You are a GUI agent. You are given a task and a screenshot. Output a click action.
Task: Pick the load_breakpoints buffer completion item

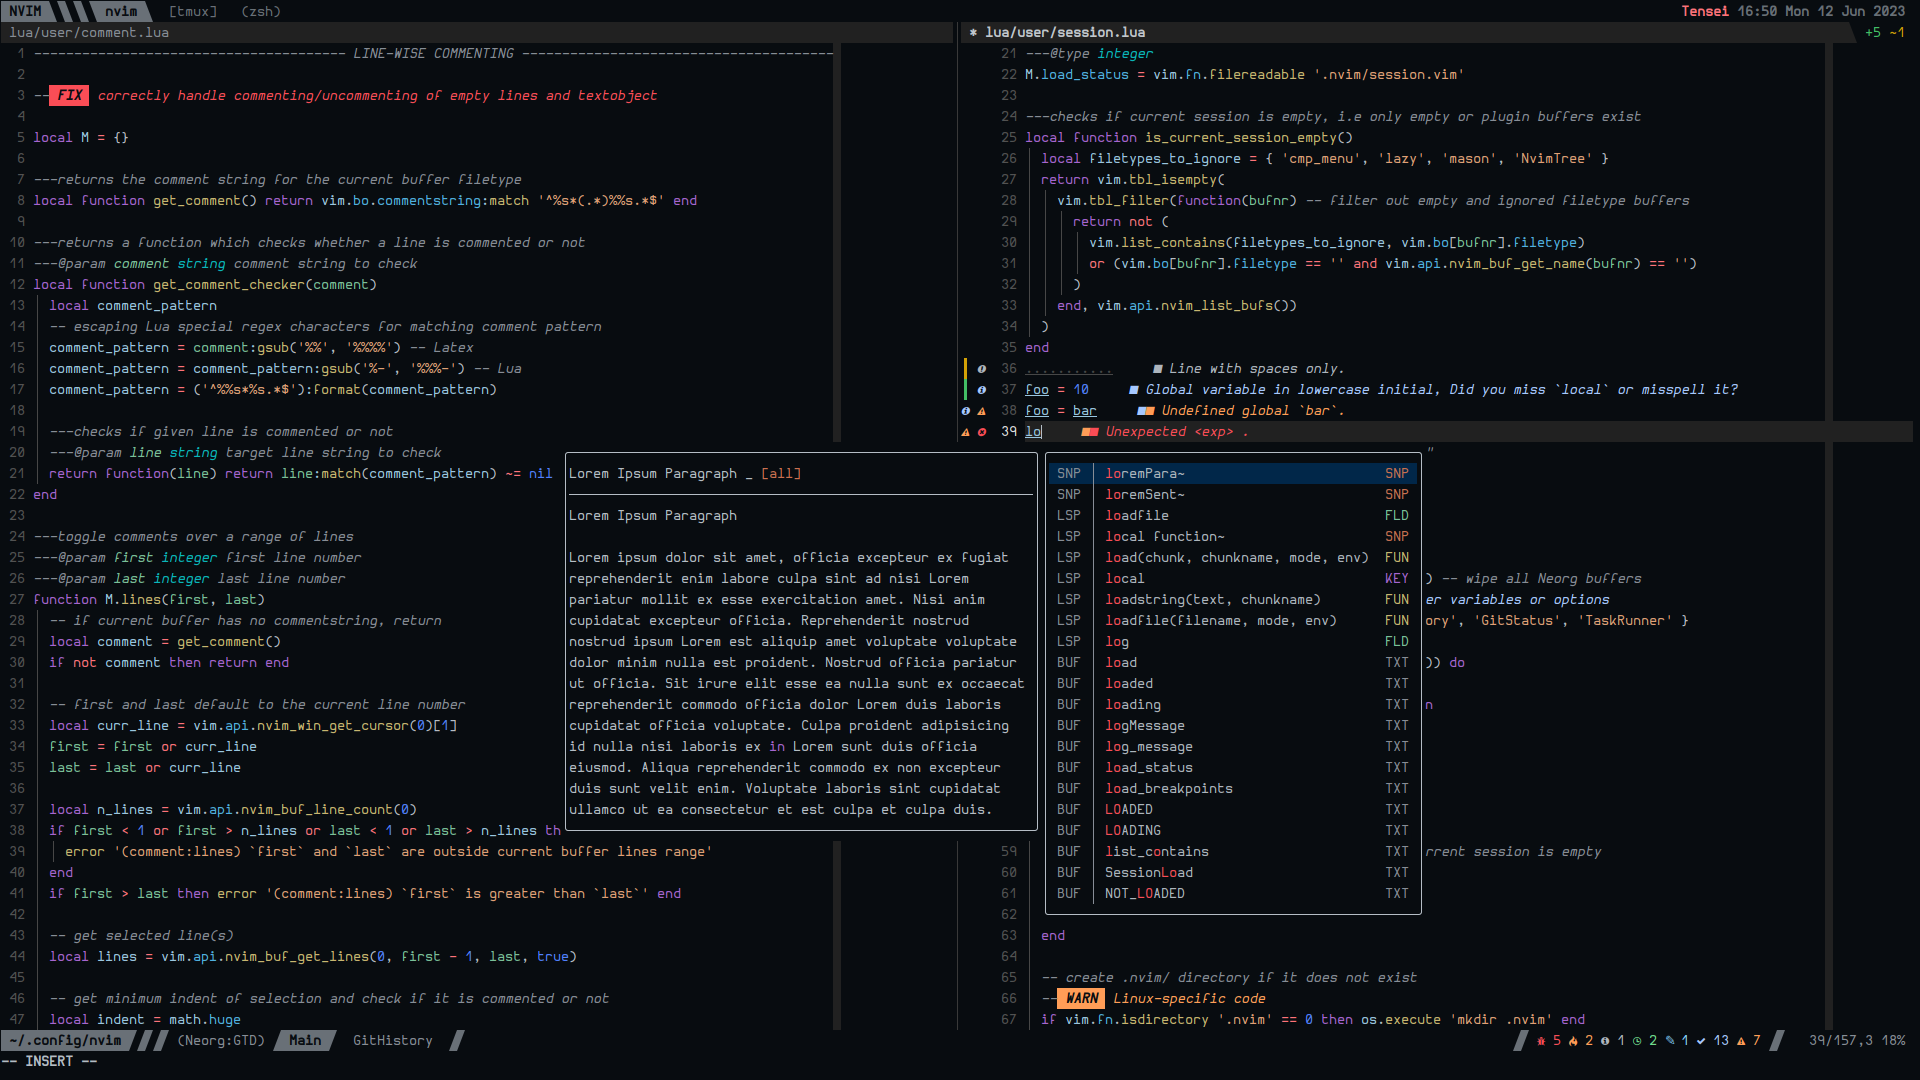tap(1168, 789)
